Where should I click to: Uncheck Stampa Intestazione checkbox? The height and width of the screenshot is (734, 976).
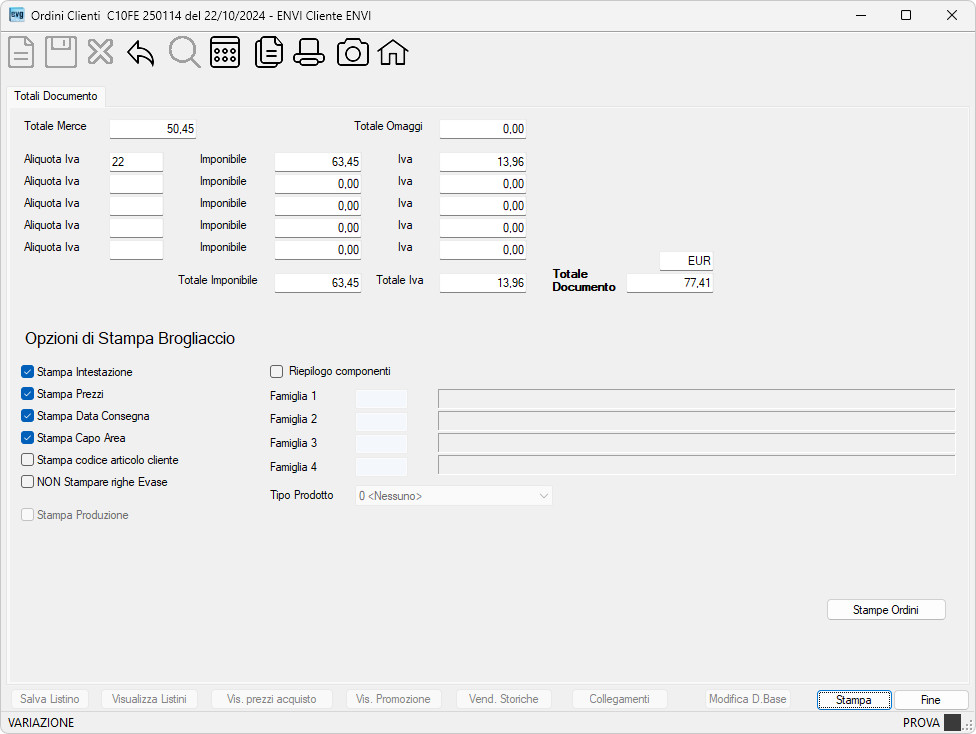(x=27, y=372)
